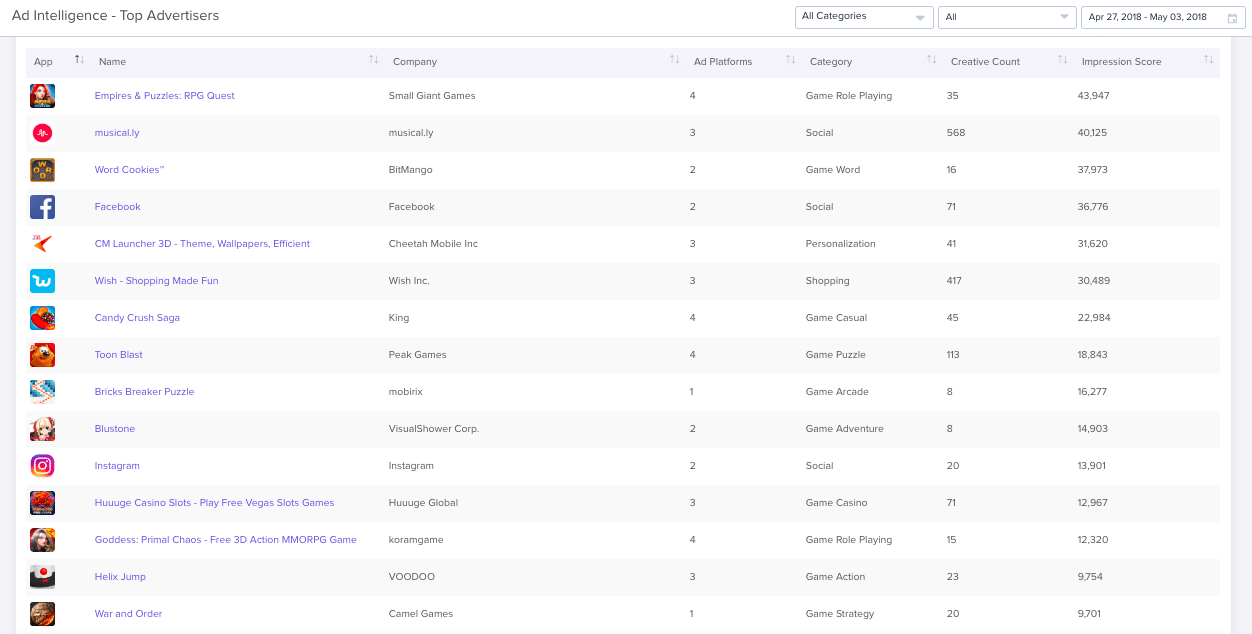Click the Empires & Puzzles app icon

tap(42, 96)
